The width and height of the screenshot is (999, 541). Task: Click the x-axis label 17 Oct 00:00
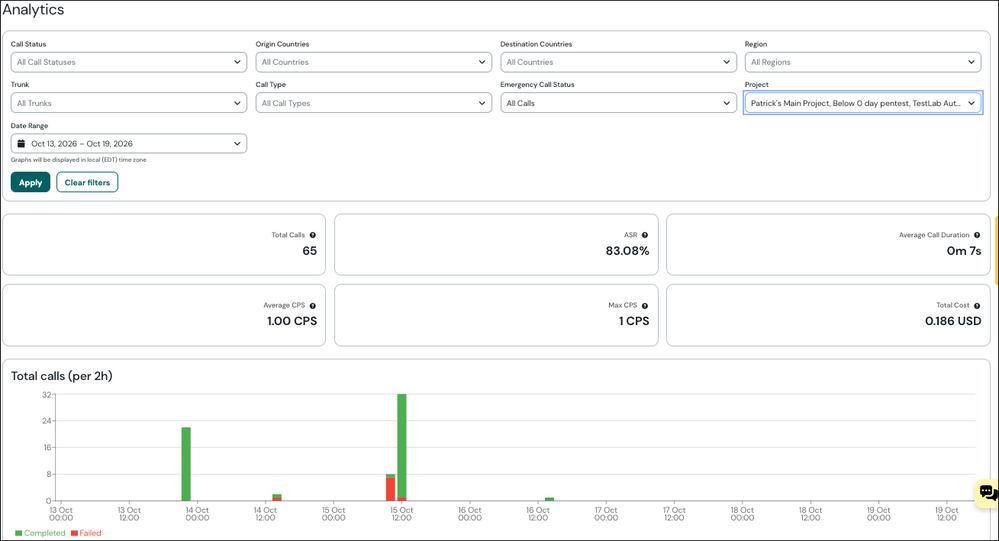click(x=606, y=514)
